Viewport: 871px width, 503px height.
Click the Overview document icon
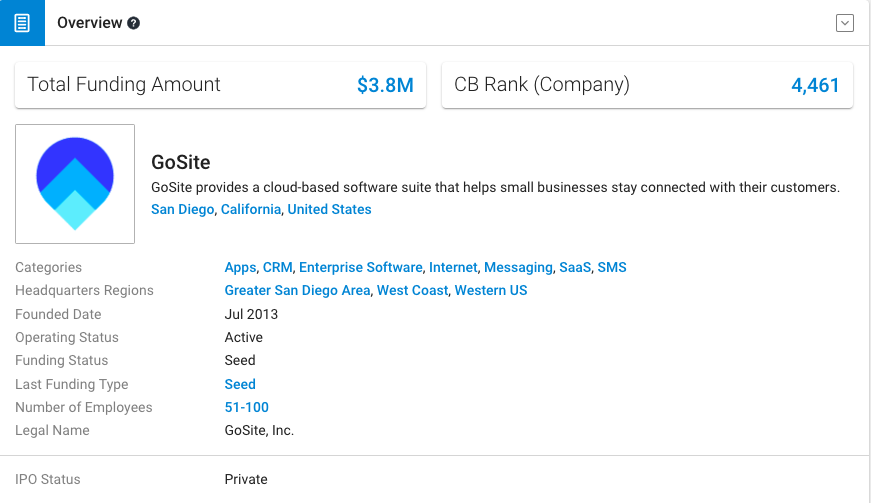point(22,23)
